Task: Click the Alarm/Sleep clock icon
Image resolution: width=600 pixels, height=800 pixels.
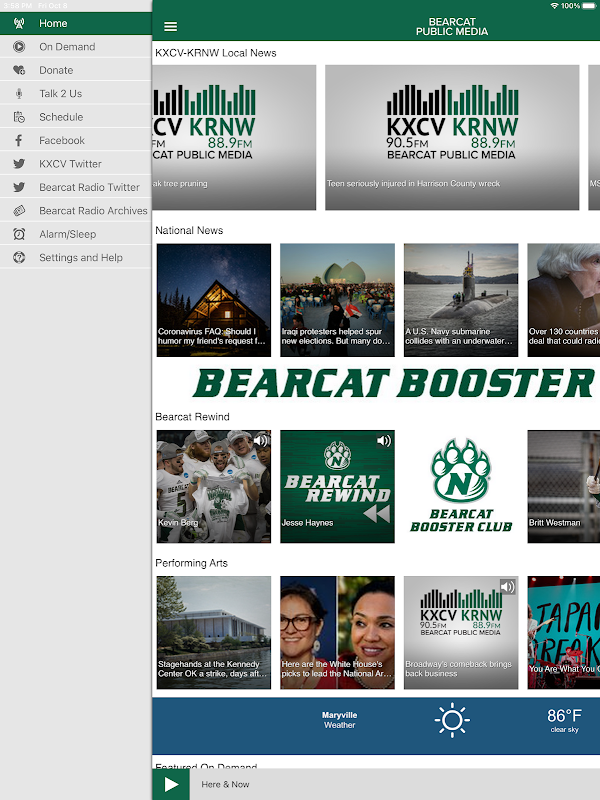Action: (x=19, y=234)
